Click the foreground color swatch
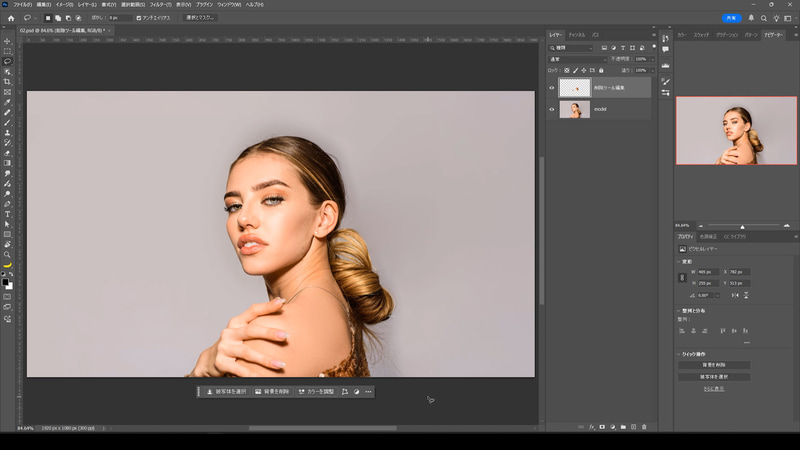This screenshot has width=800, height=450. 5,282
